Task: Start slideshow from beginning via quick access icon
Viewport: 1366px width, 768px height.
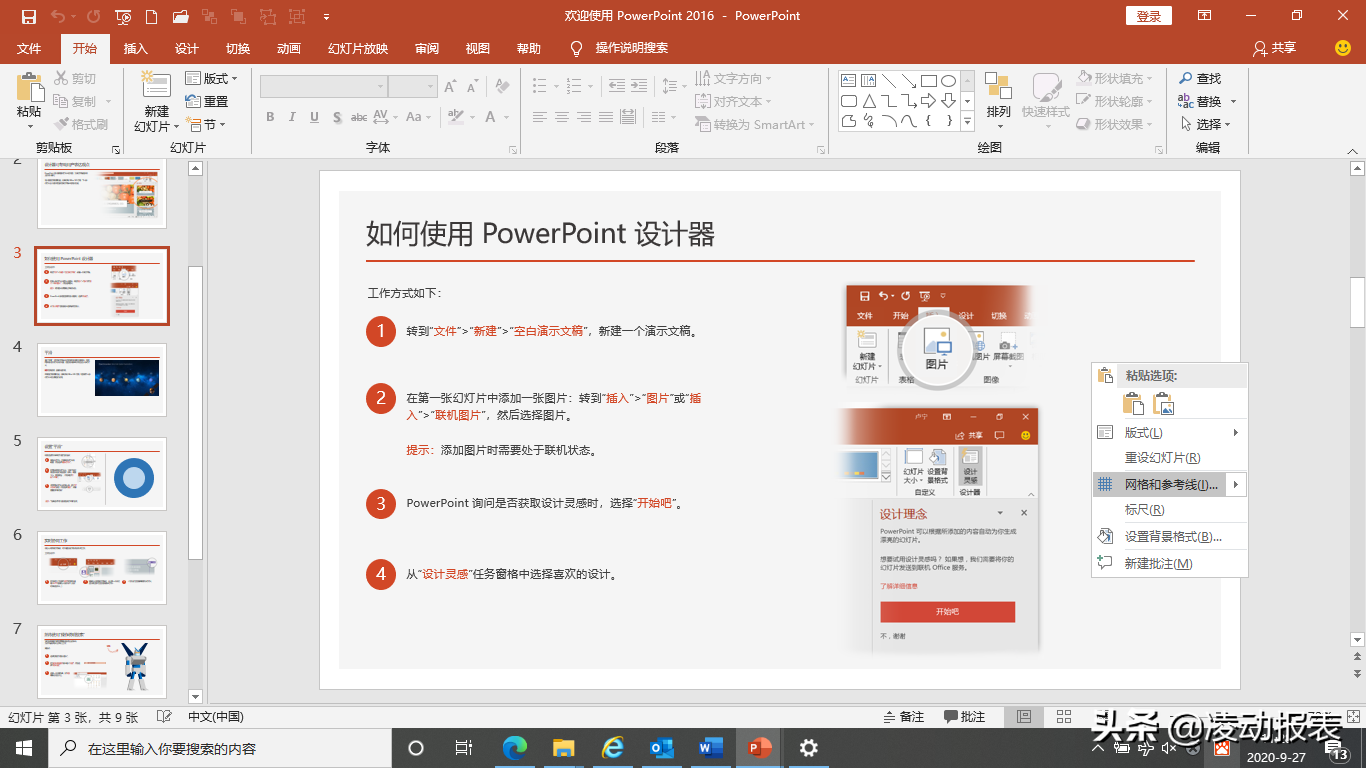Action: pyautogui.click(x=123, y=16)
